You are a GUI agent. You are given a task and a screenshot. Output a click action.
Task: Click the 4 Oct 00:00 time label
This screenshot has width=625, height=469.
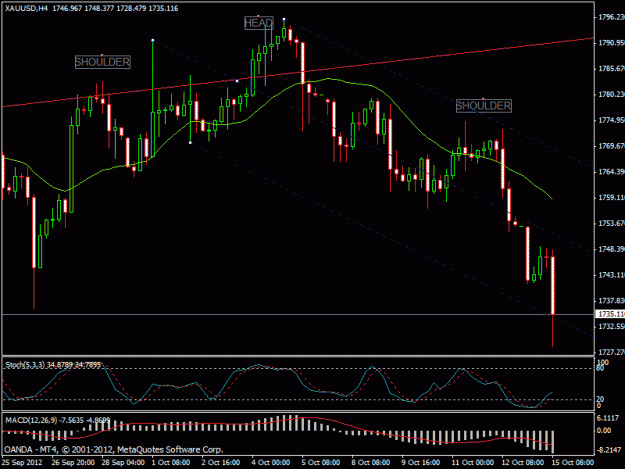(x=271, y=462)
